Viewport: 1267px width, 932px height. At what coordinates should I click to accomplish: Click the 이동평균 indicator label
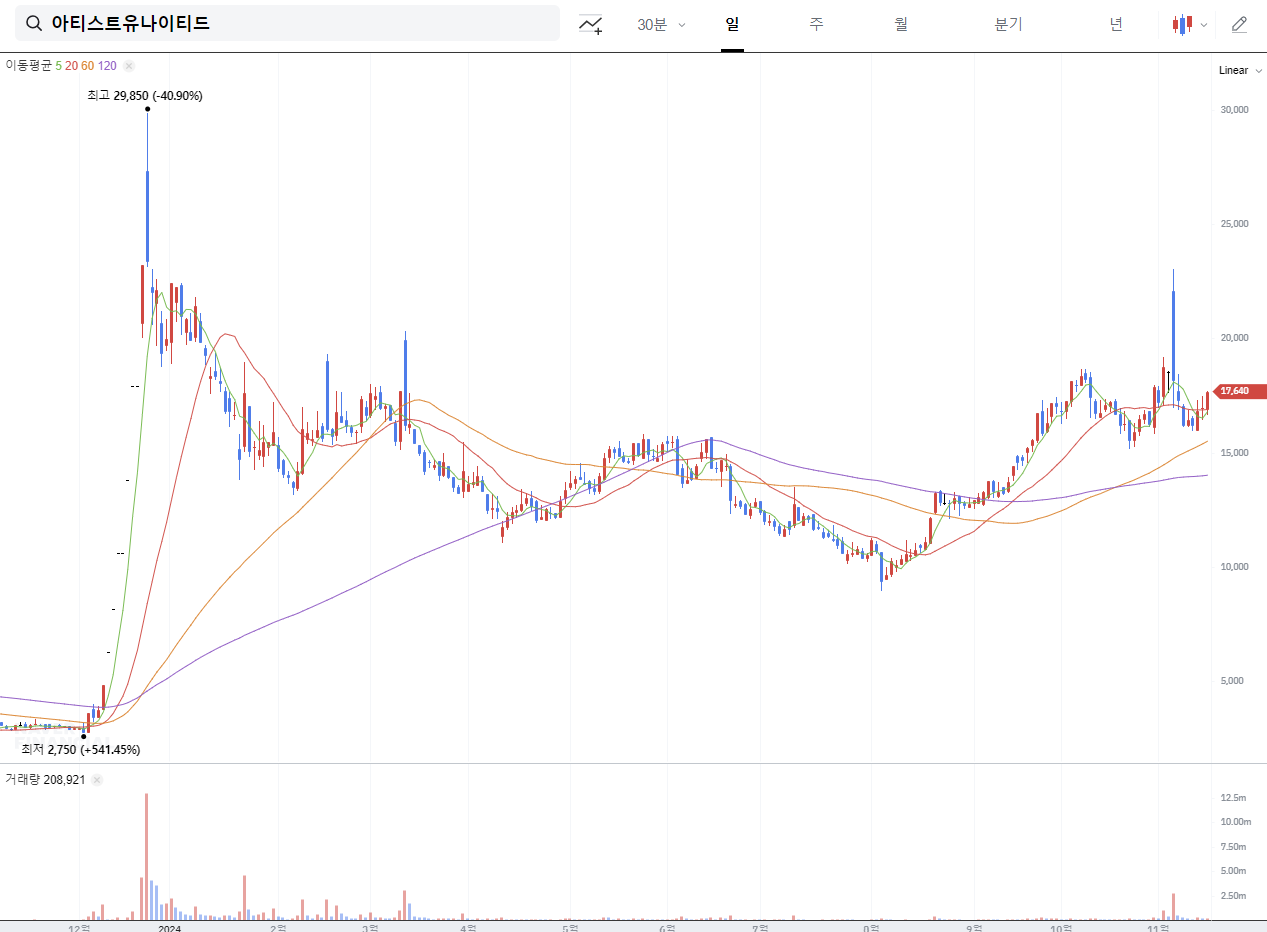tap(28, 66)
